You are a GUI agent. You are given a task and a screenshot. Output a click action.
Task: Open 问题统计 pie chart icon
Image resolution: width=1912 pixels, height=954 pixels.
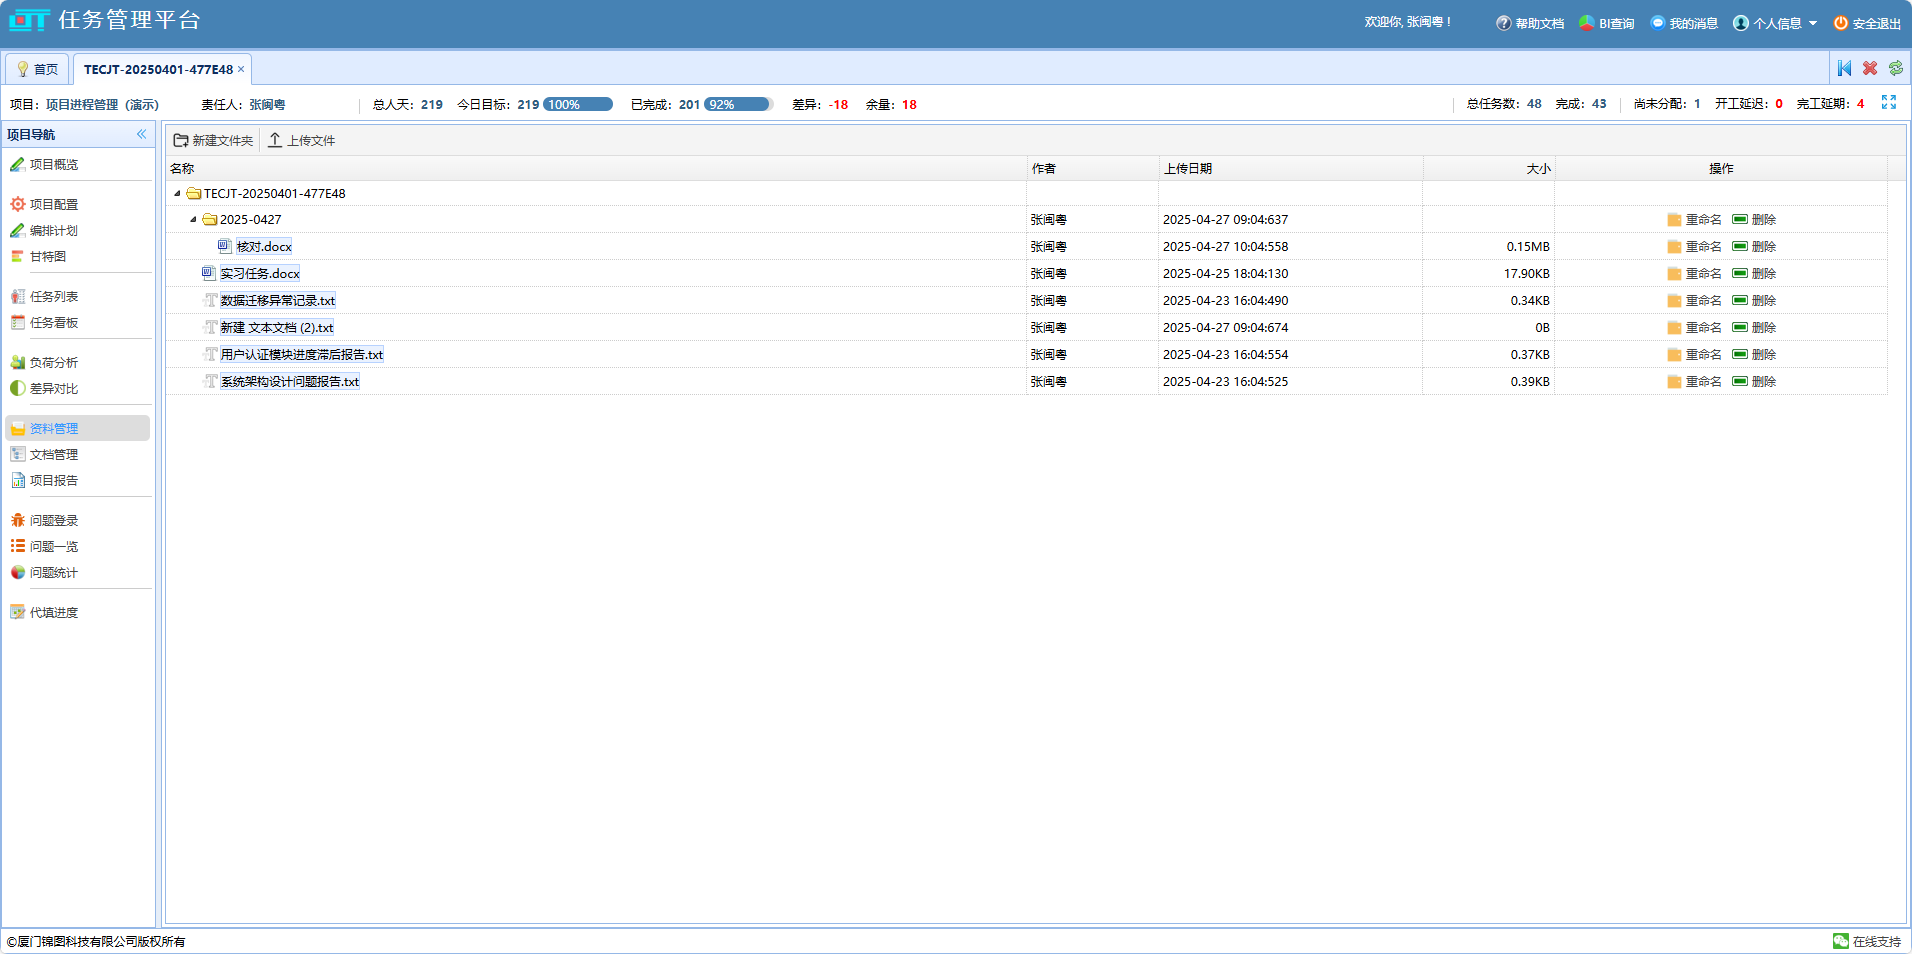(x=17, y=573)
